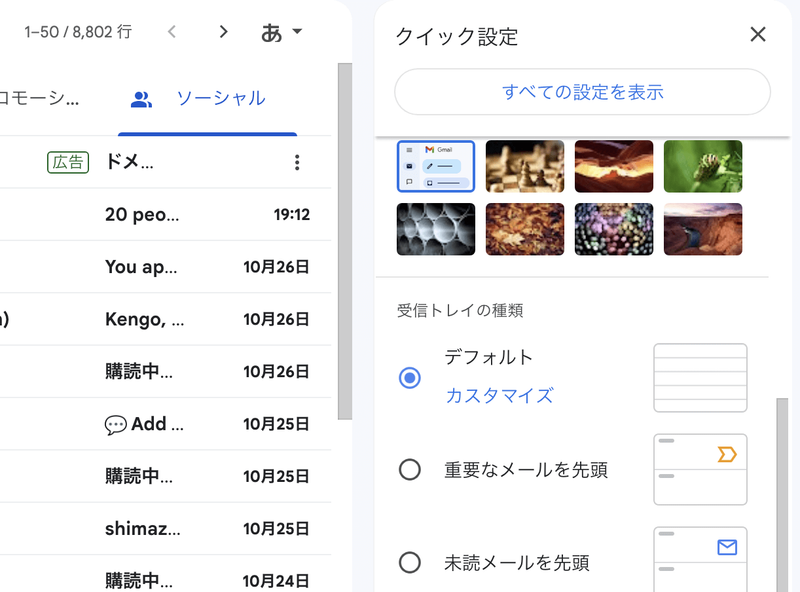Image resolution: width=800 pixels, height=592 pixels.
Task: Open the 購読中 email dated 10月25日
Action: pyautogui.click(x=166, y=476)
